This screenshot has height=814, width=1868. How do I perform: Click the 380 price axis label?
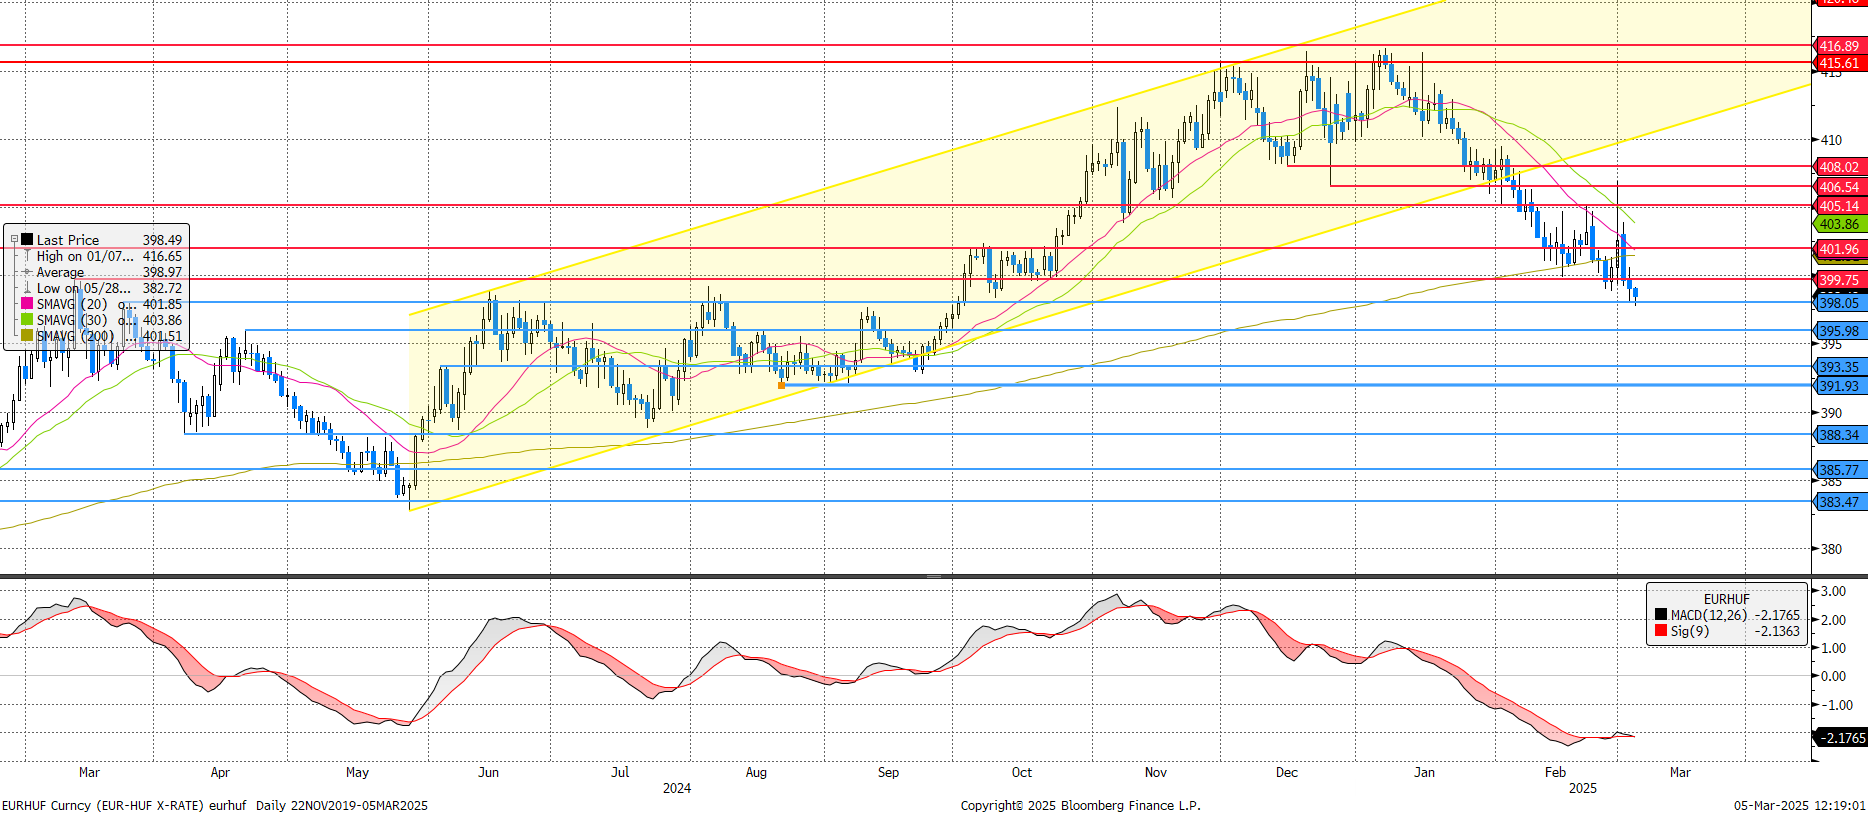1831,549
